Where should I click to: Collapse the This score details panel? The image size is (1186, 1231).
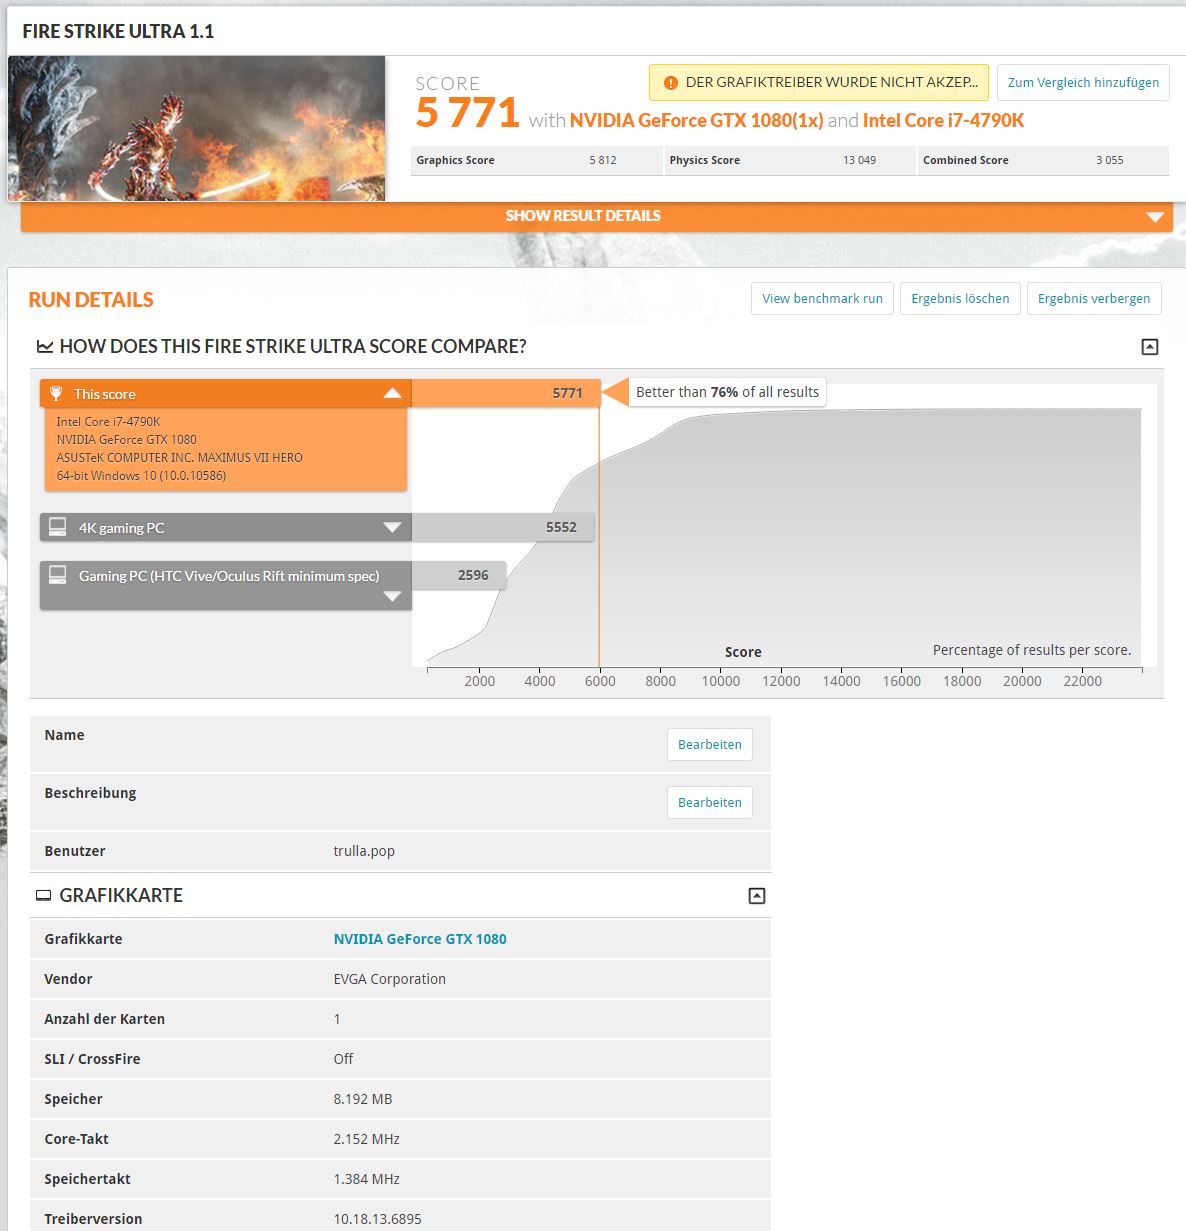coord(392,394)
